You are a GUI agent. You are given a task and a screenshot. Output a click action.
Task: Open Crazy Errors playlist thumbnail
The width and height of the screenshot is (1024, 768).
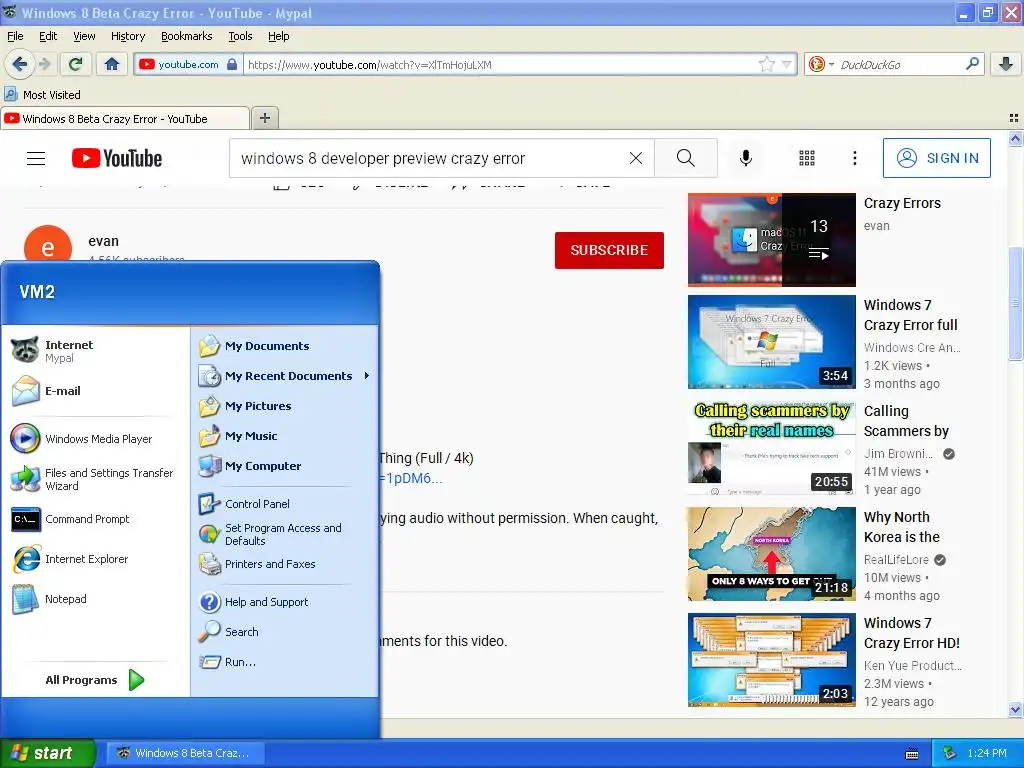coord(771,240)
